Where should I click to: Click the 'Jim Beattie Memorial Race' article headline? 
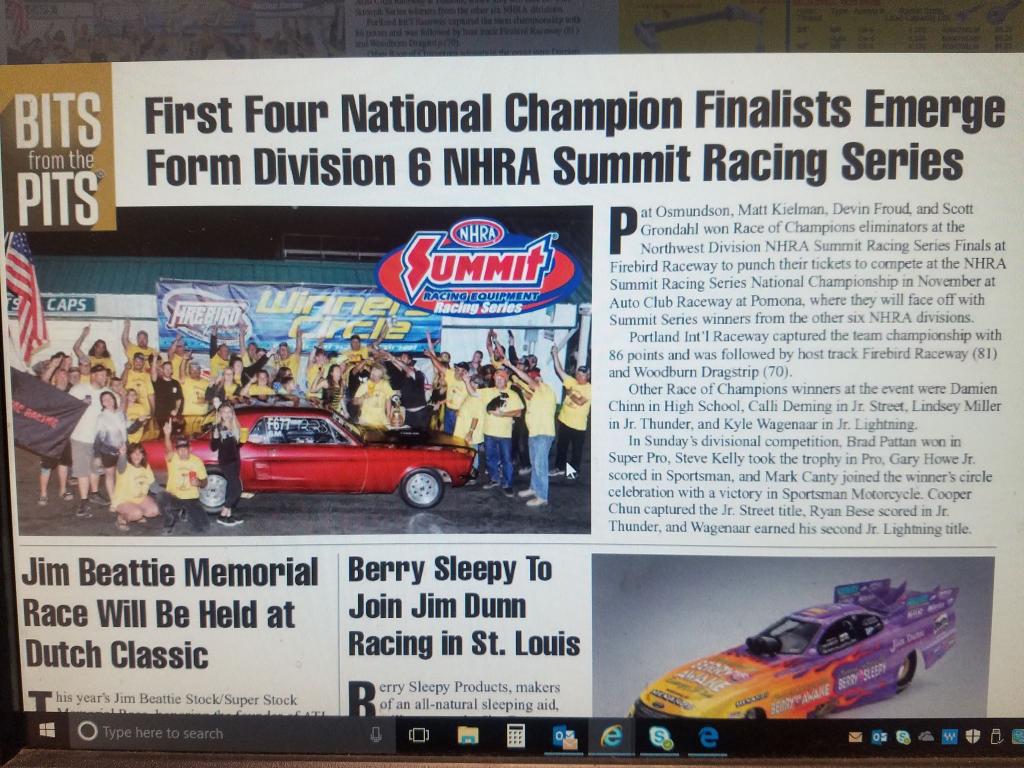(170, 614)
